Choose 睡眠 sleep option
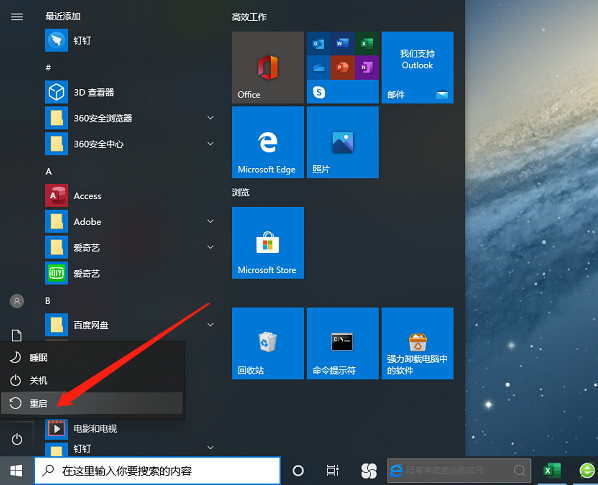Screen dimensions: 598x485 click(x=92, y=357)
